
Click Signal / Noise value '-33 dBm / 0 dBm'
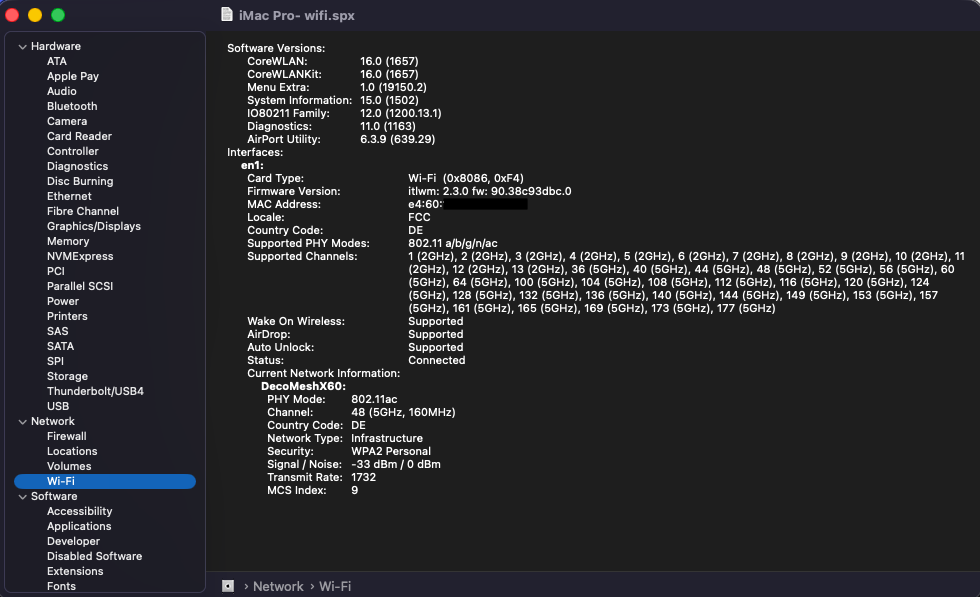pos(396,464)
